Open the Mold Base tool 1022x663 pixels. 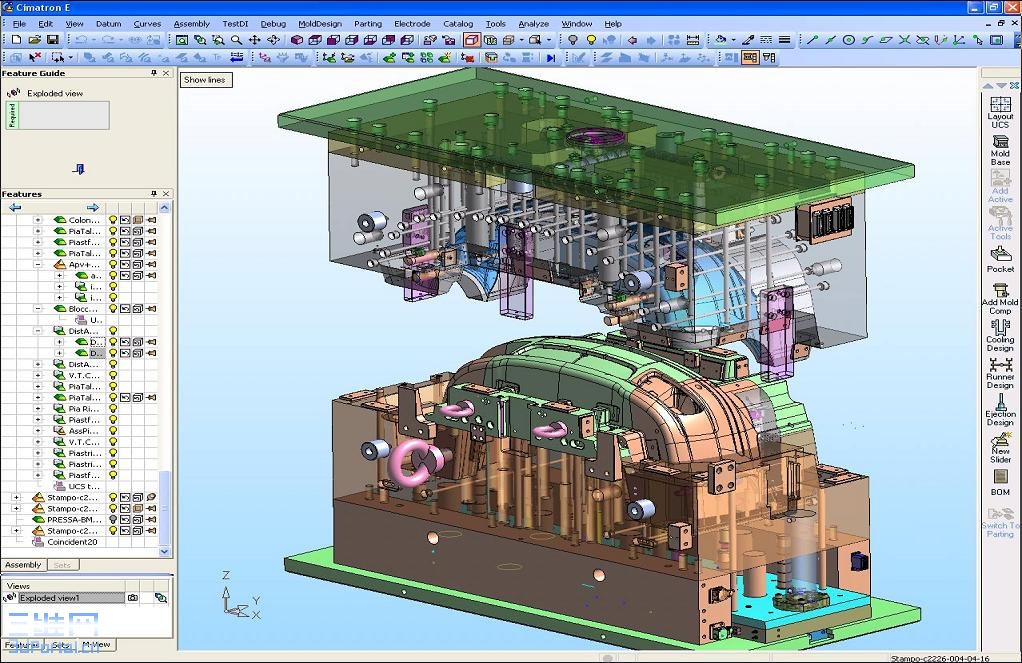coord(1000,151)
